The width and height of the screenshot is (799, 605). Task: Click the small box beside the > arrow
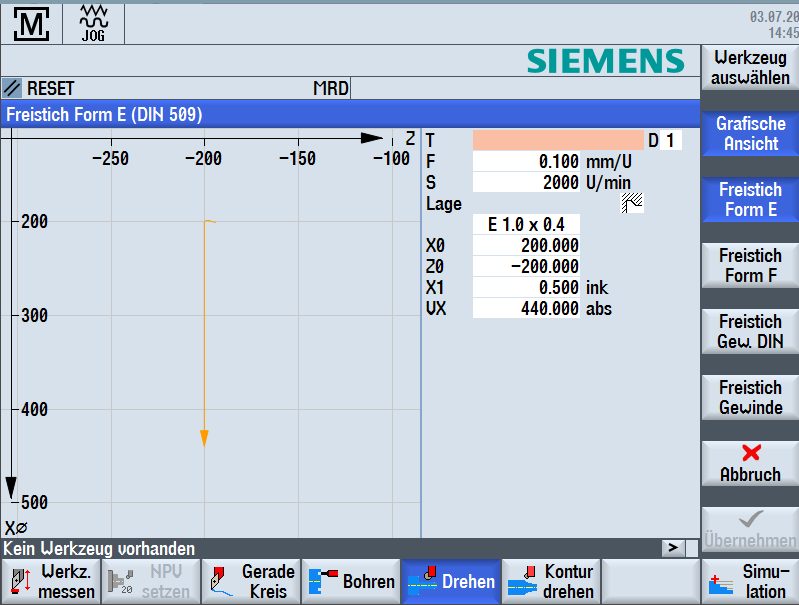coord(692,548)
